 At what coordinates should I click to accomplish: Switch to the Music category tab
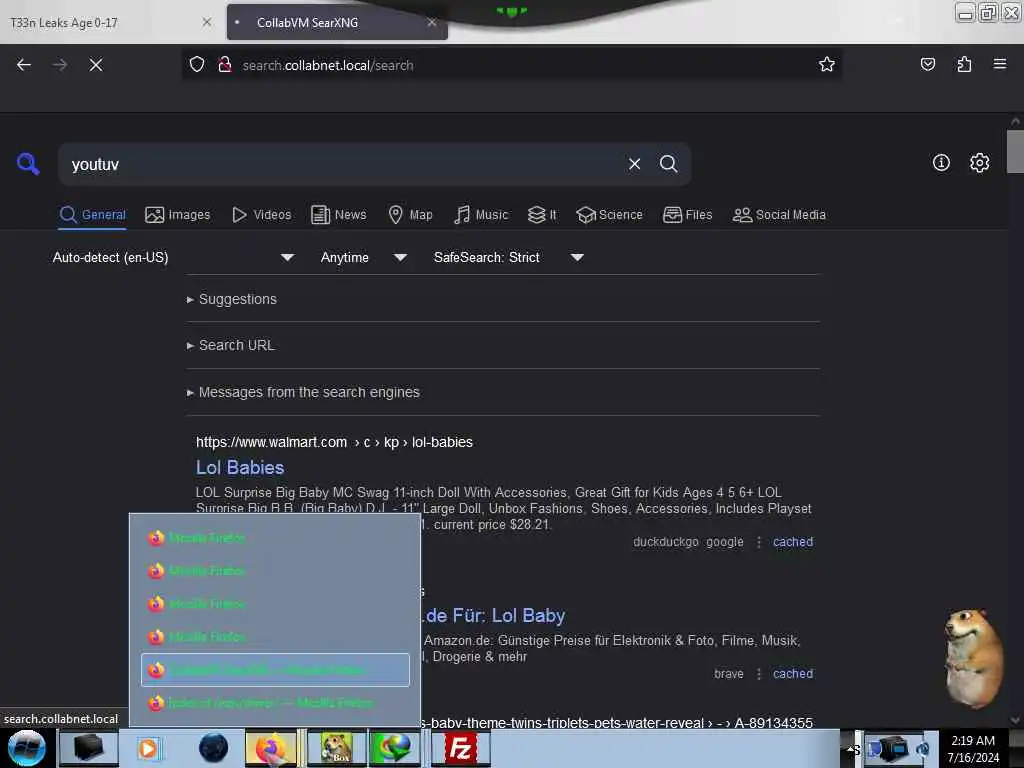[x=481, y=215]
